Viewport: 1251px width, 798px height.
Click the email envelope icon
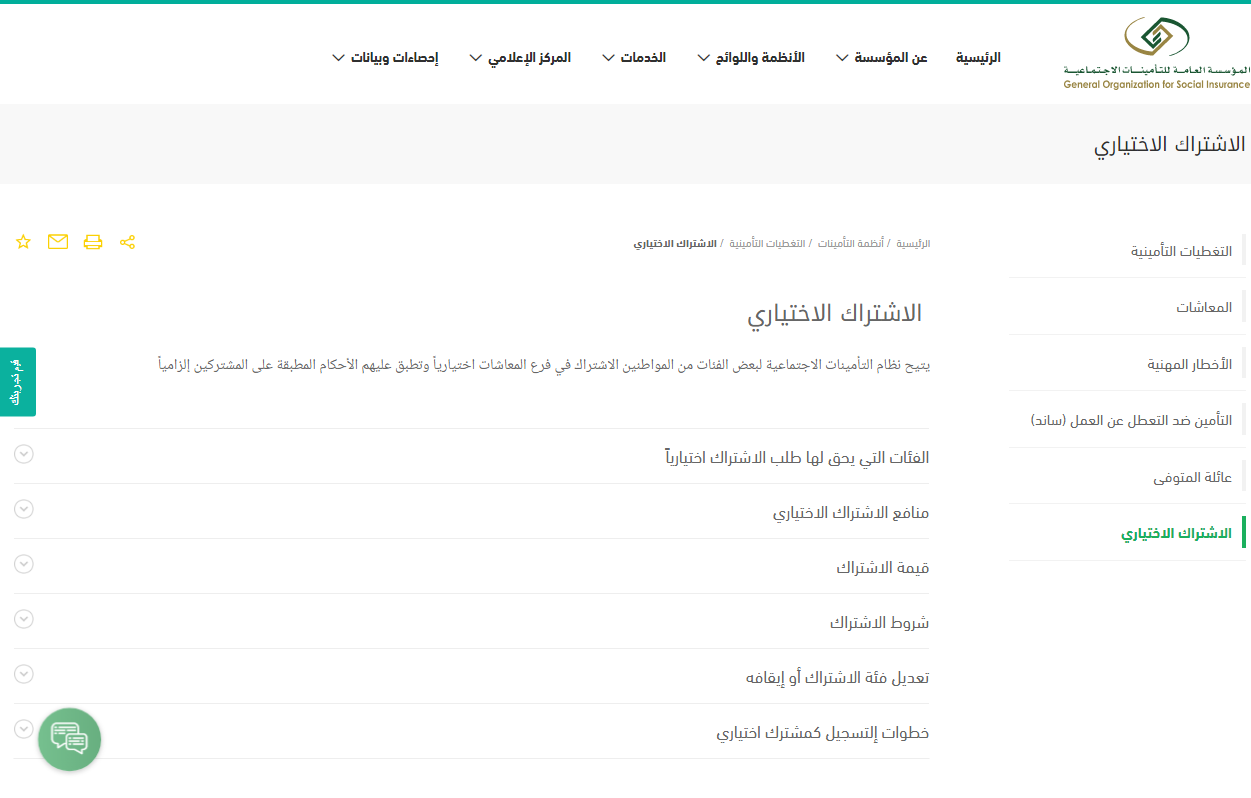(x=58, y=242)
